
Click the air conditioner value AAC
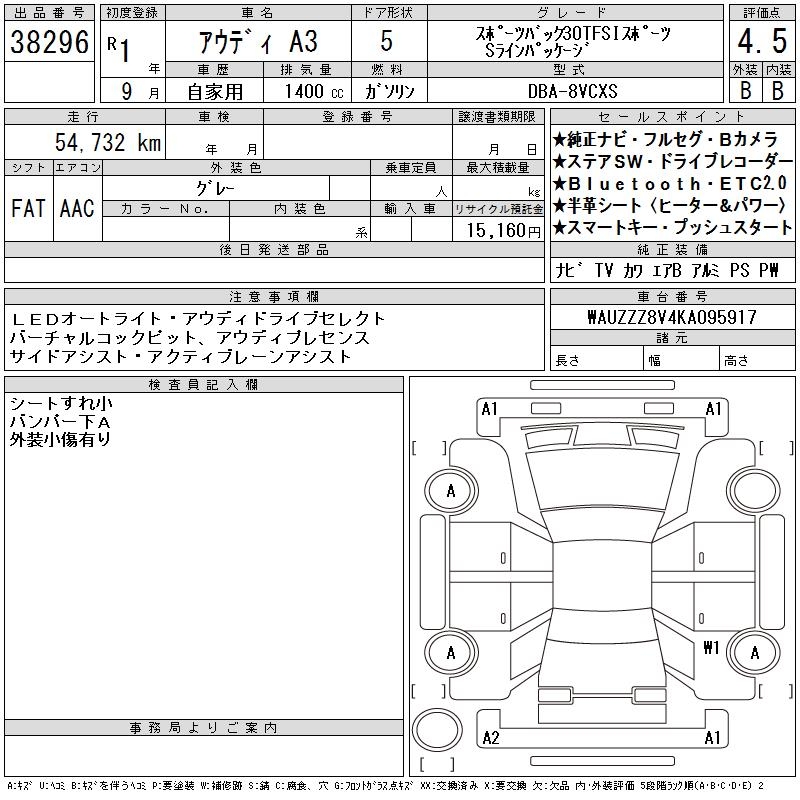[x=77, y=208]
